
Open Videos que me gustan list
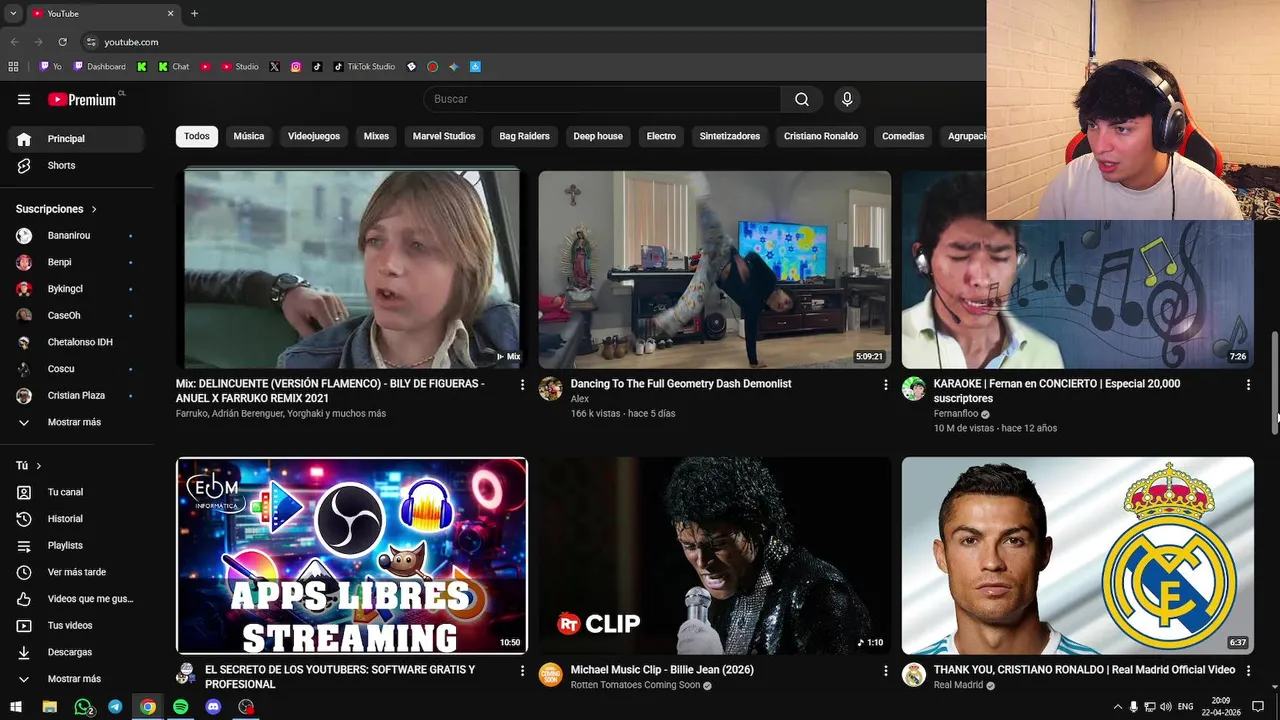(76, 599)
